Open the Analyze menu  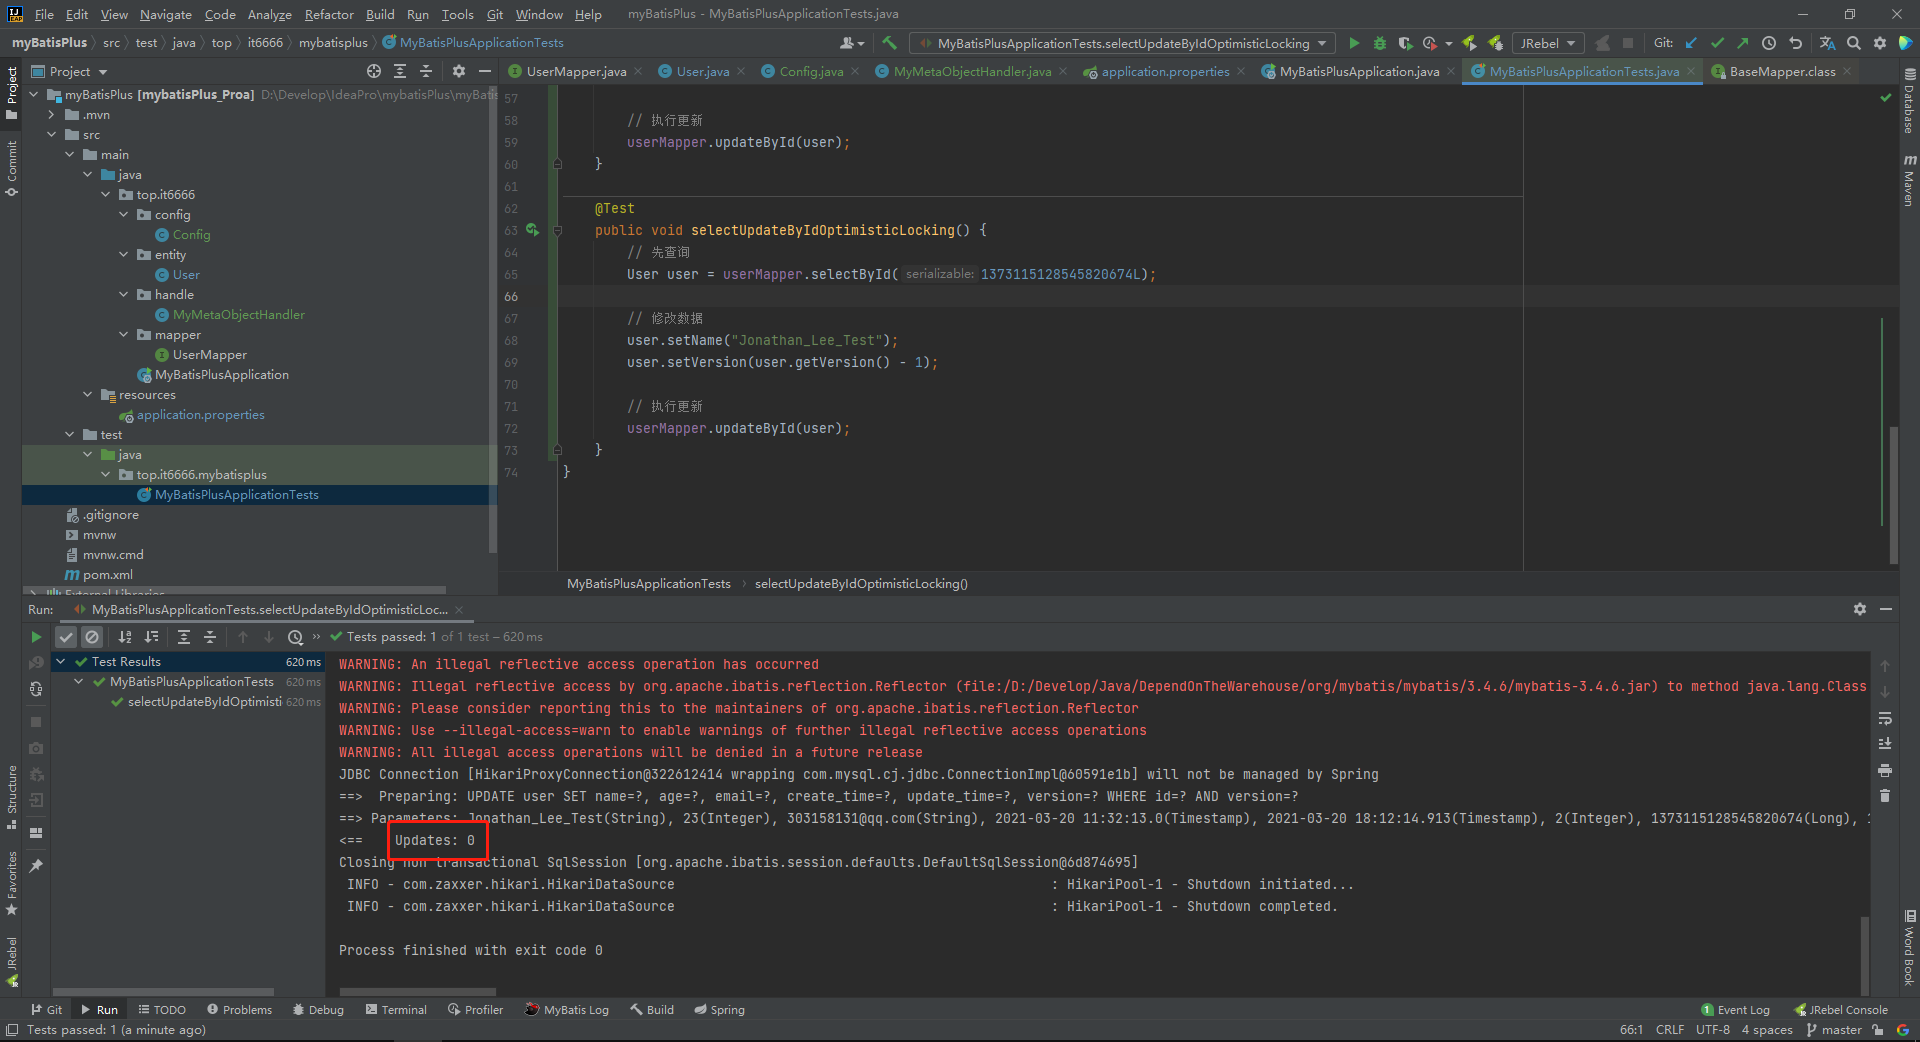click(x=269, y=14)
